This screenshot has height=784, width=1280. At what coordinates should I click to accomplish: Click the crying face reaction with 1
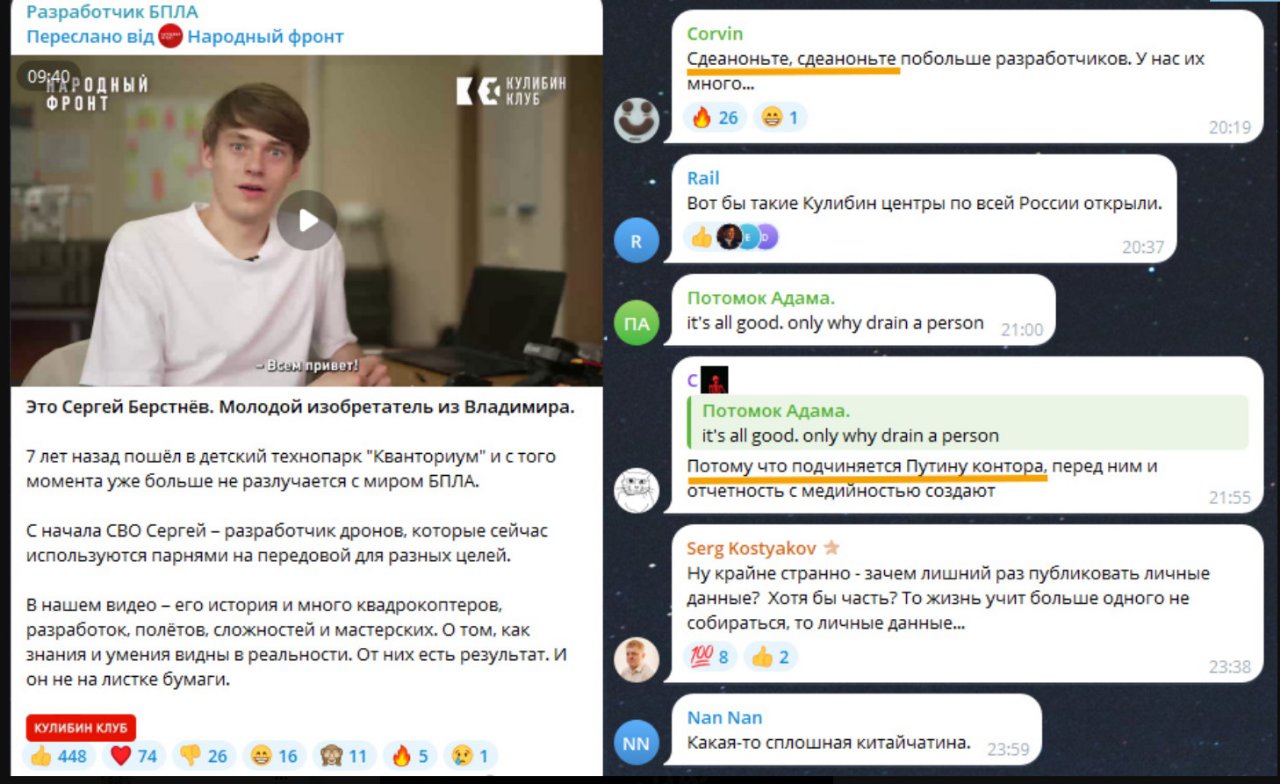tap(468, 756)
